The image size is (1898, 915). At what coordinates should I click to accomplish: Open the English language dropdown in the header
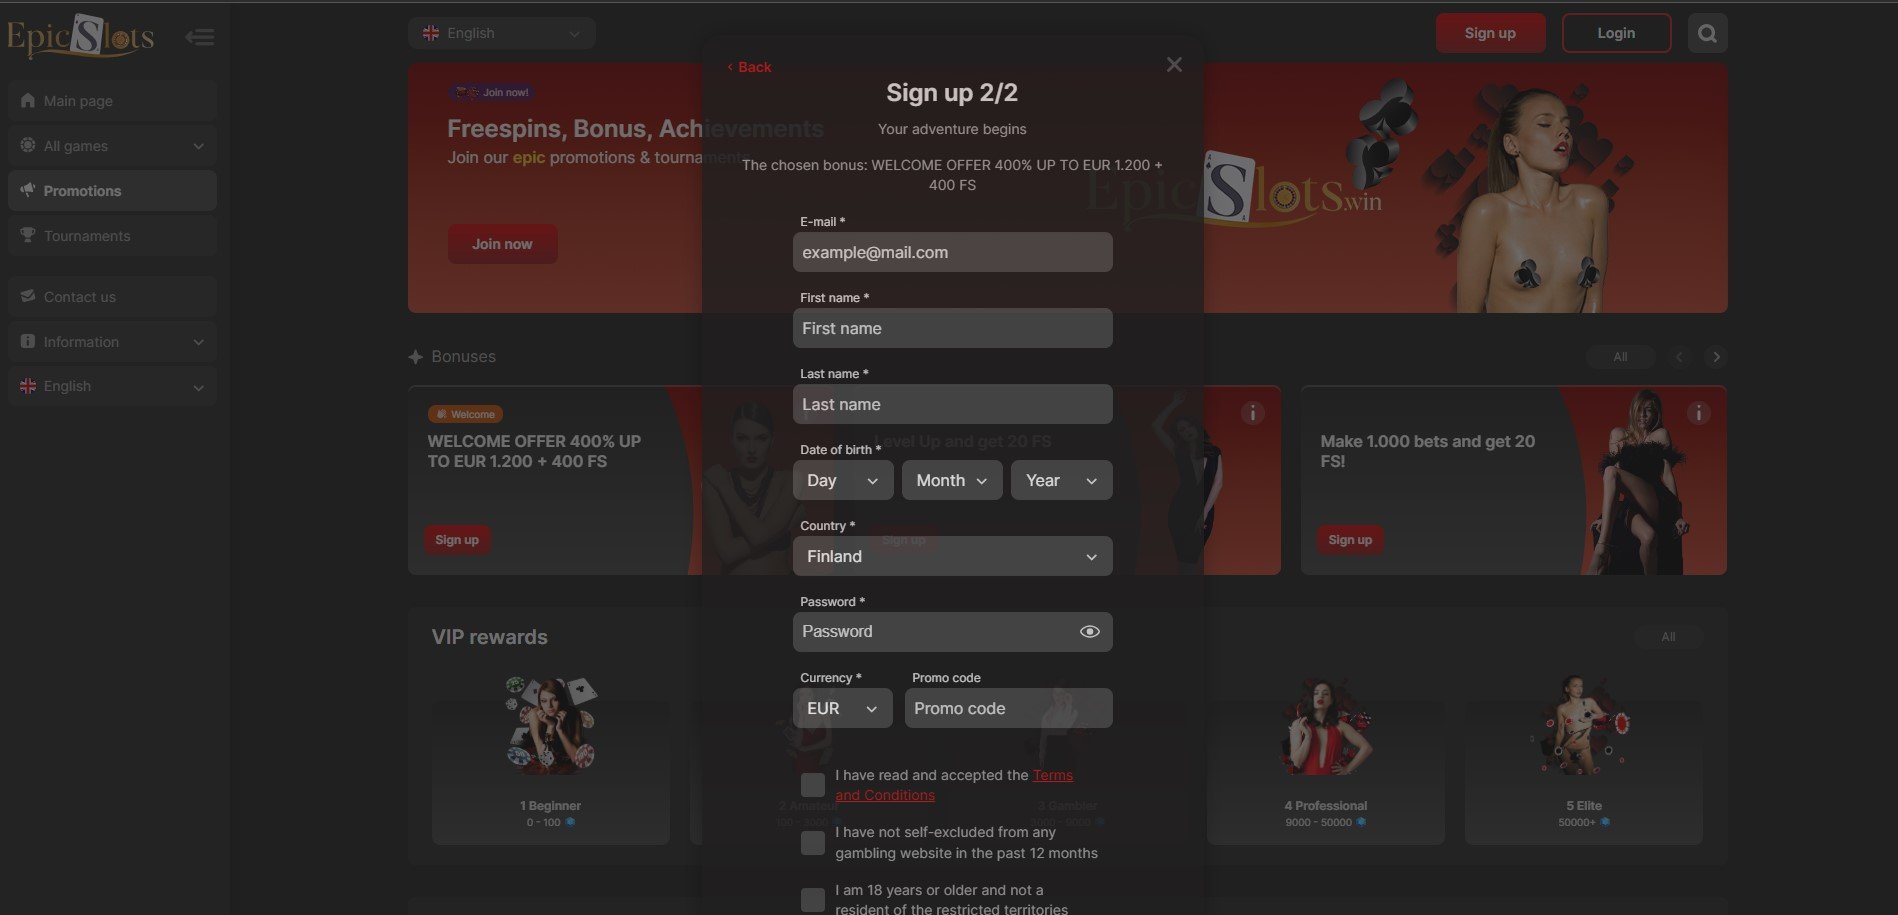click(x=502, y=33)
